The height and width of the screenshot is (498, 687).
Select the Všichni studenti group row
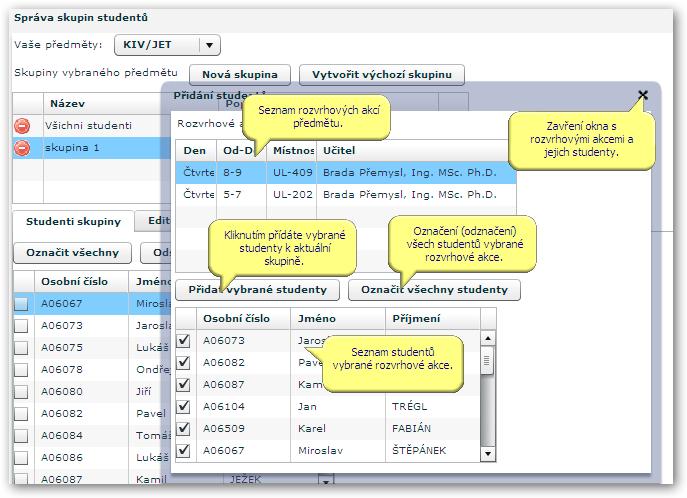[x=92, y=126]
